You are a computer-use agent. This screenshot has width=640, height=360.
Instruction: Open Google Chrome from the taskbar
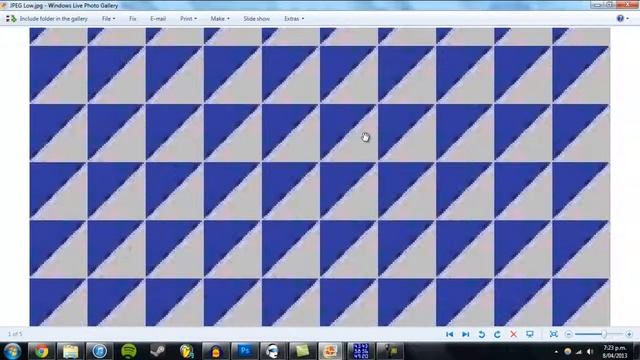coord(41,351)
